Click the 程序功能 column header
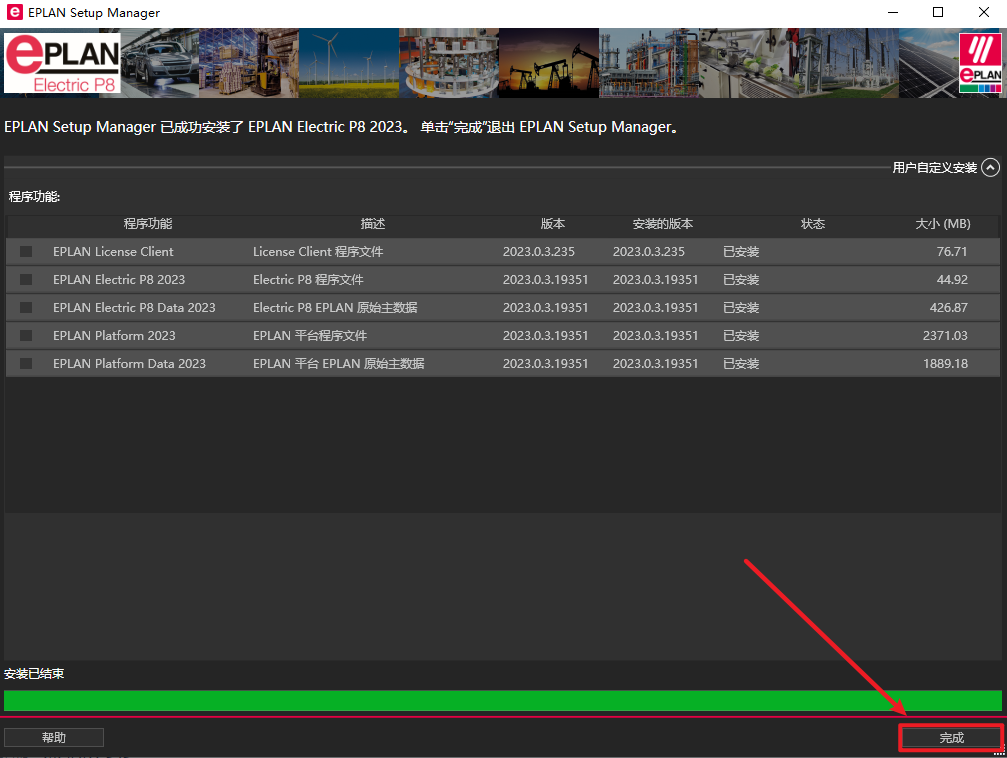 click(148, 224)
